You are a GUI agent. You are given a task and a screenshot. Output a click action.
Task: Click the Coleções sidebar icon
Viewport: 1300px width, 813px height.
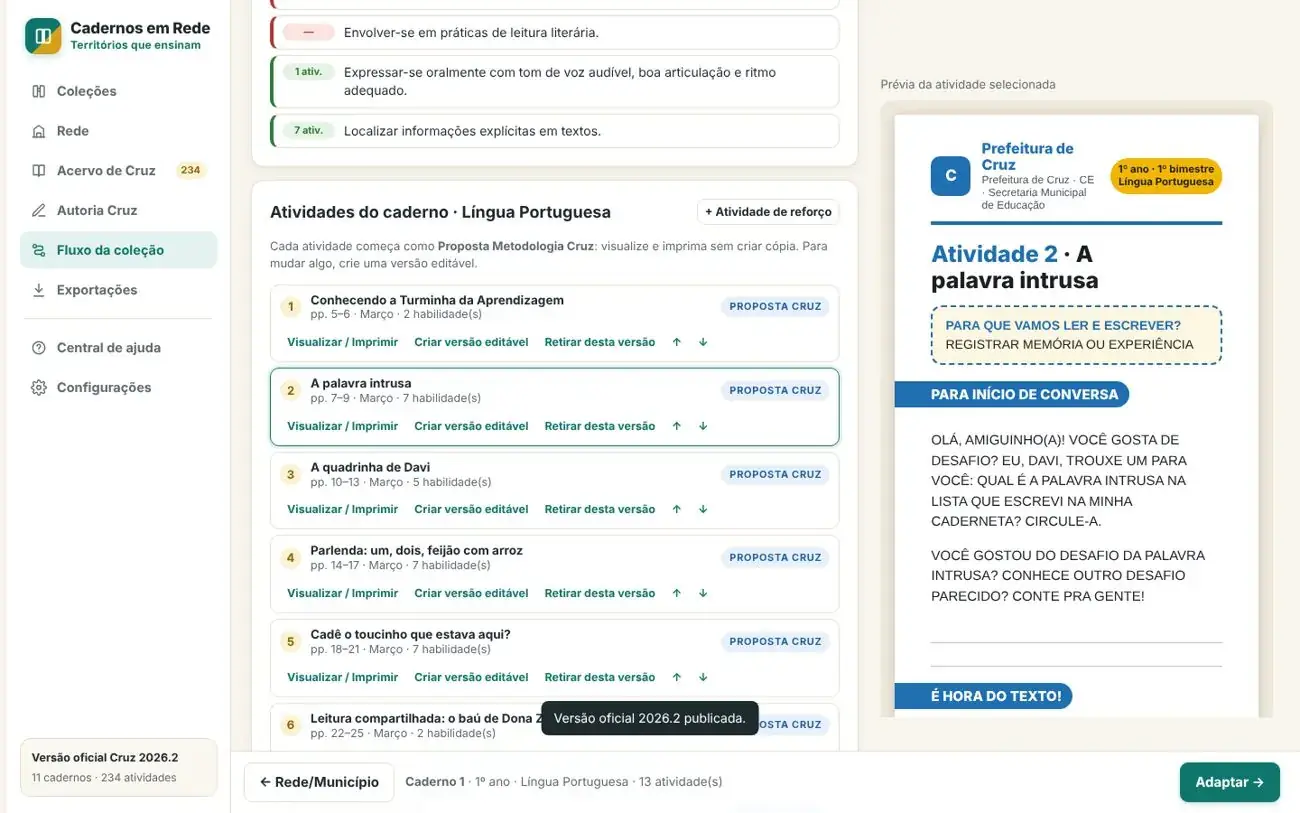click(39, 91)
